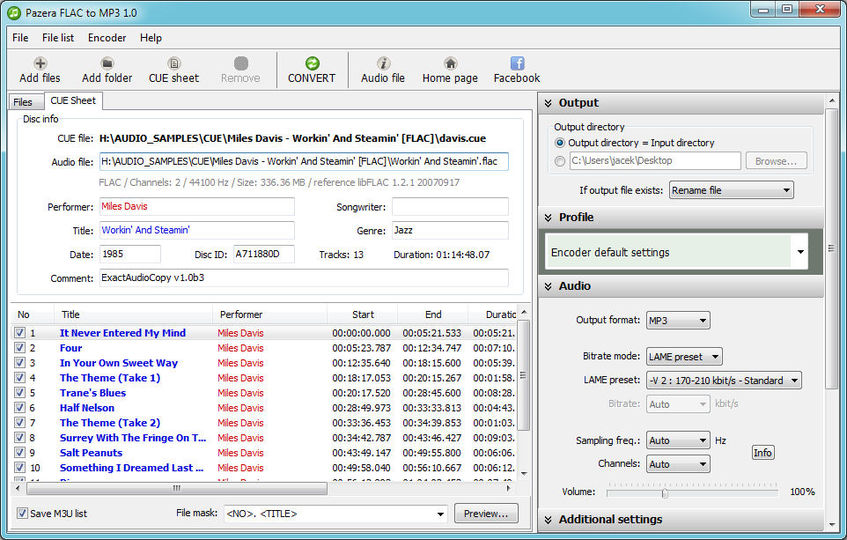The image size is (847, 540).
Task: Select the CUE Sheet tab
Action: click(x=73, y=100)
